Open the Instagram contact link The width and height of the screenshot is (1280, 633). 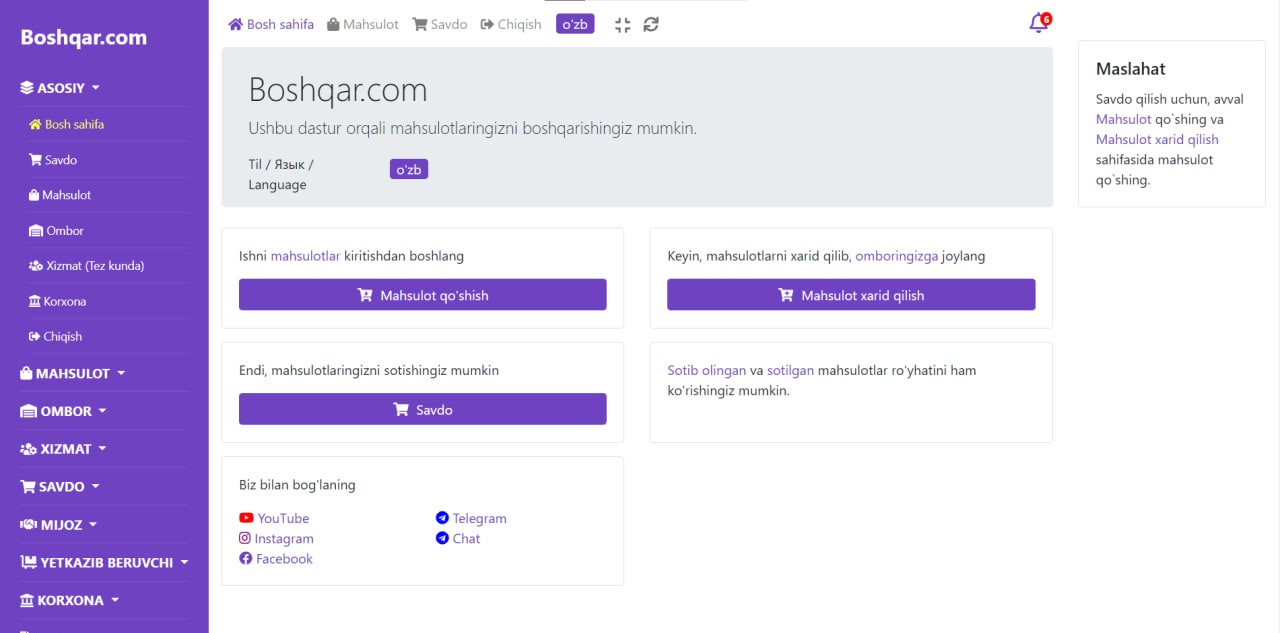(283, 538)
